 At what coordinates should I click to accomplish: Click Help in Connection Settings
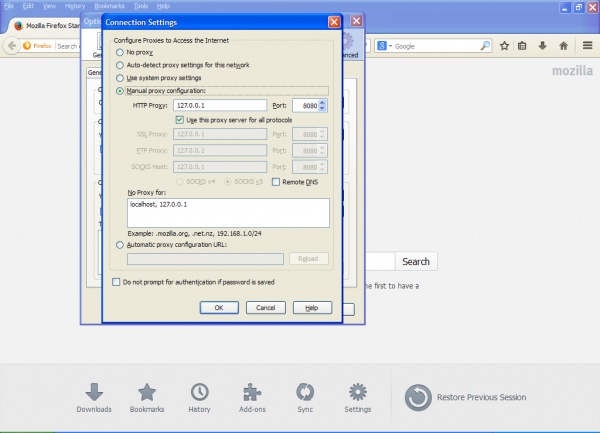tap(312, 308)
